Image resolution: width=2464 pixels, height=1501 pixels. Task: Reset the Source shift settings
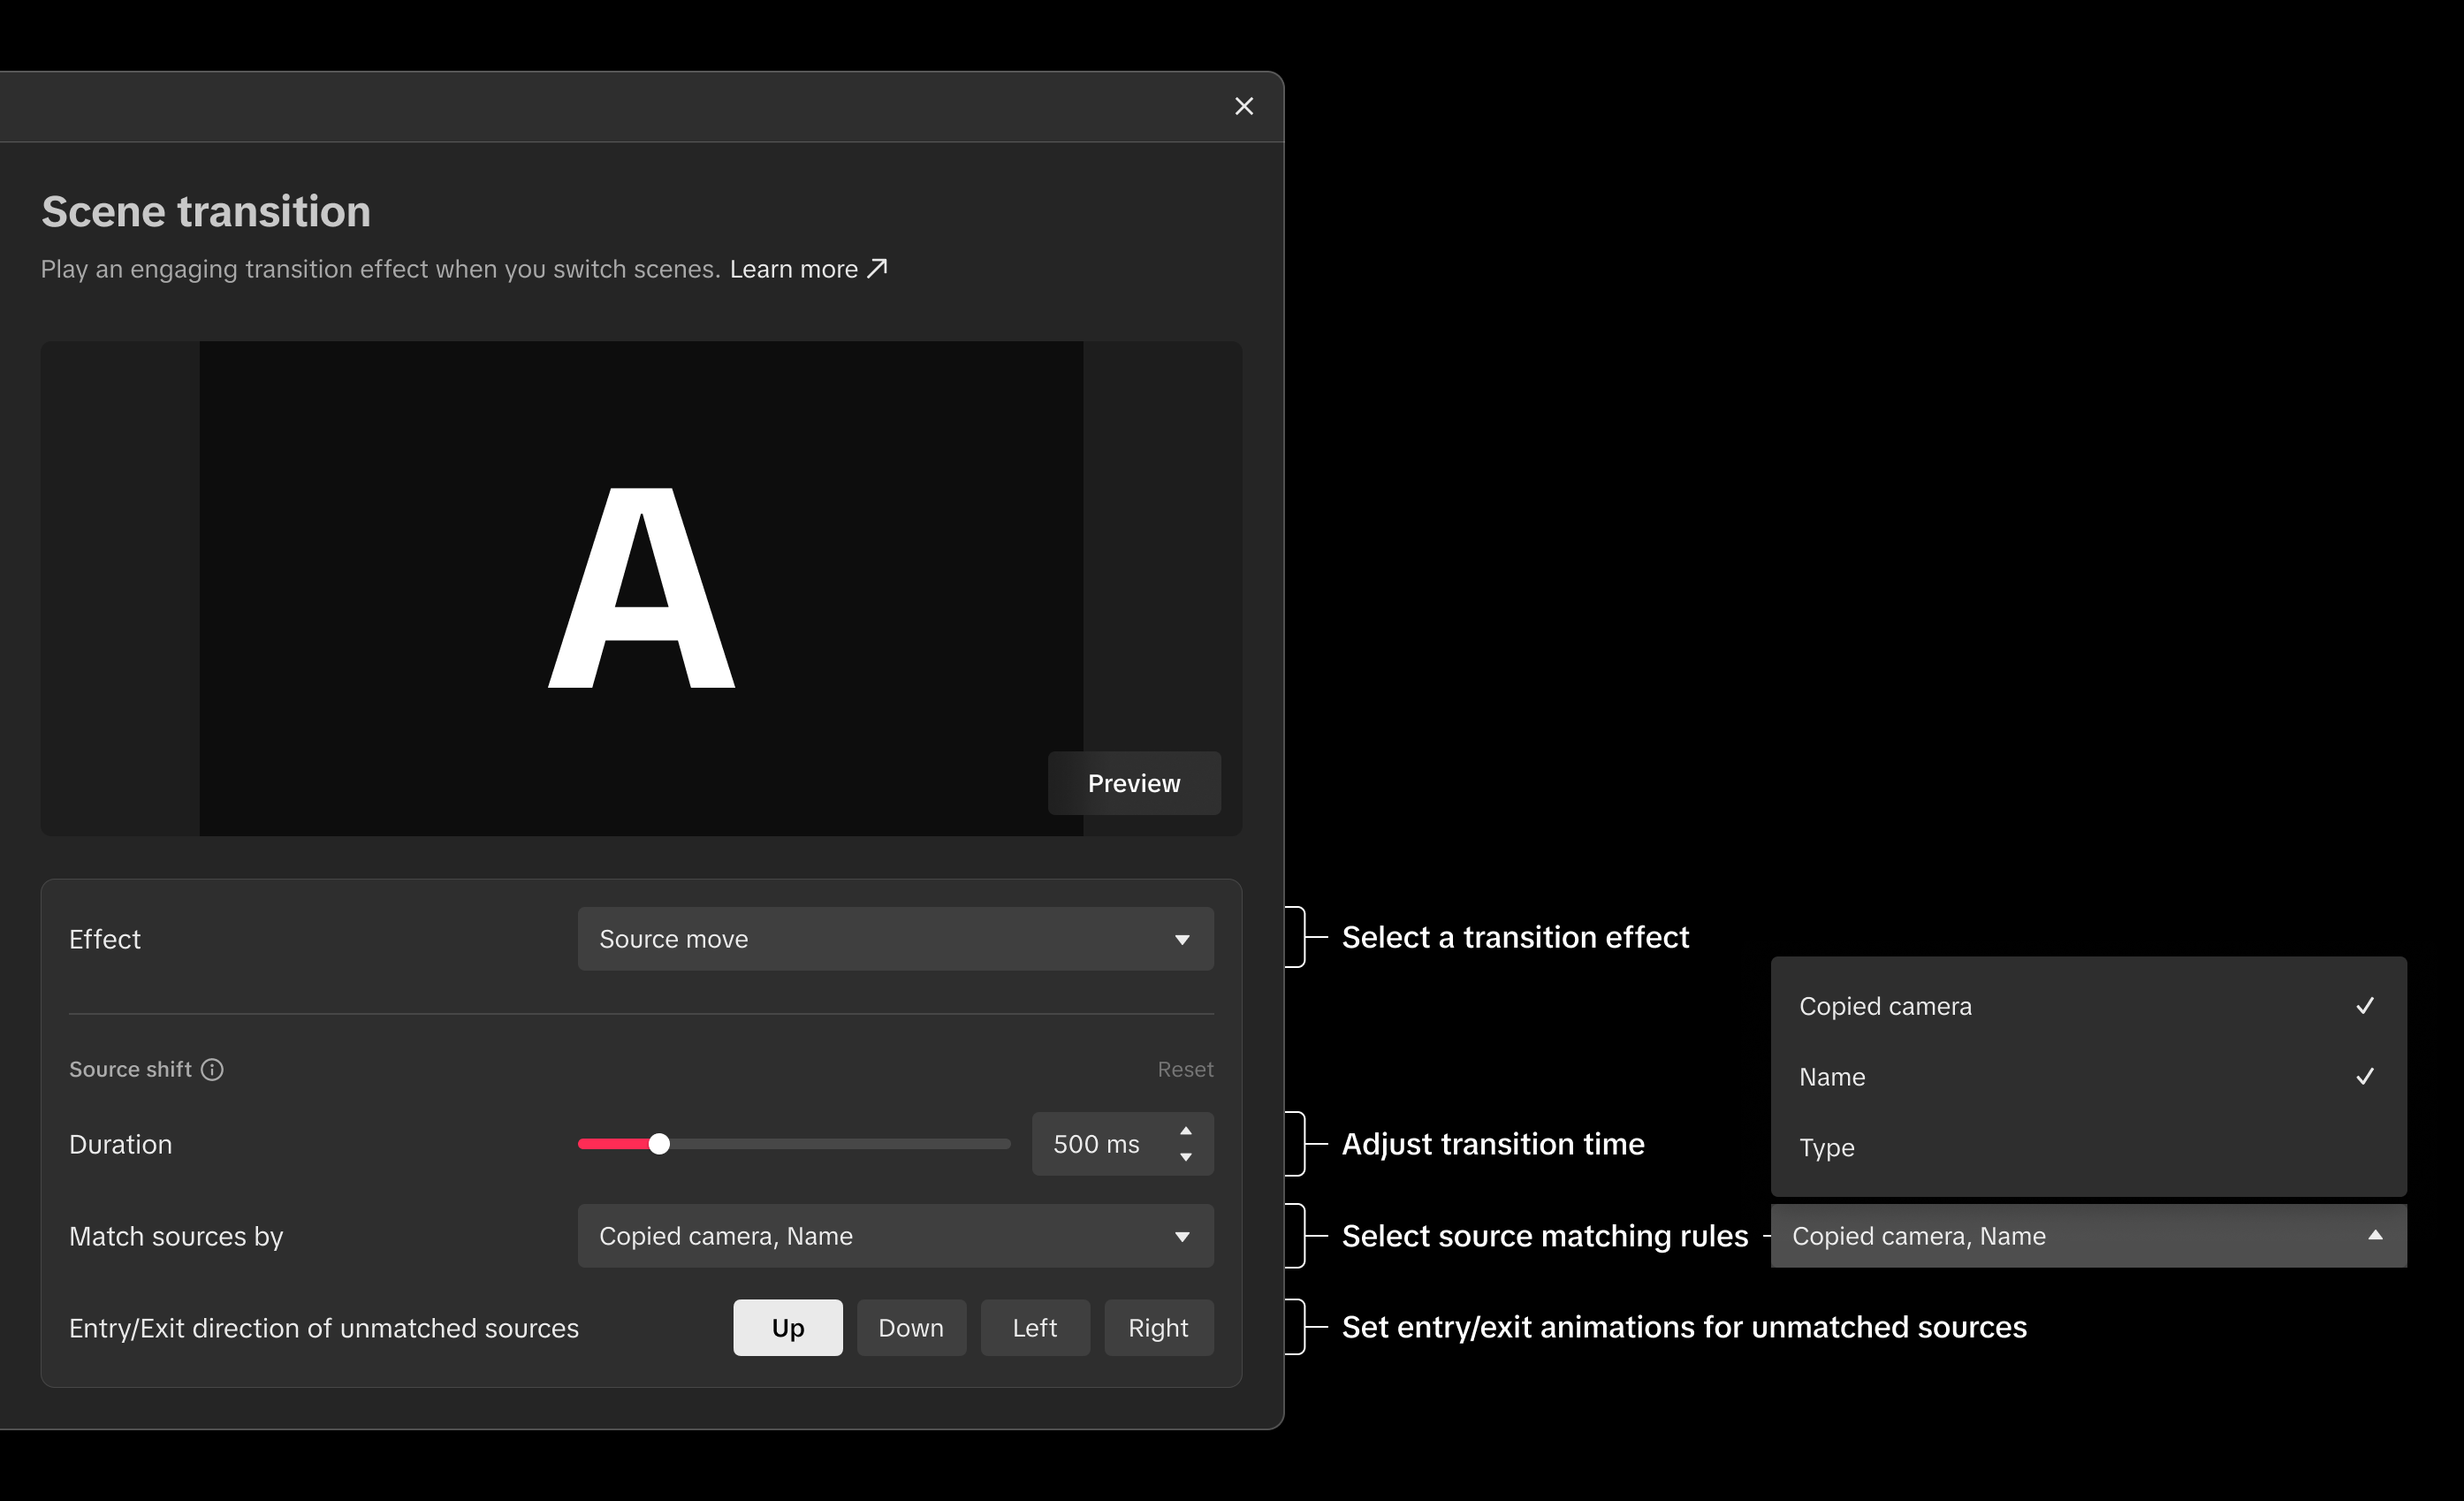click(x=1185, y=1068)
